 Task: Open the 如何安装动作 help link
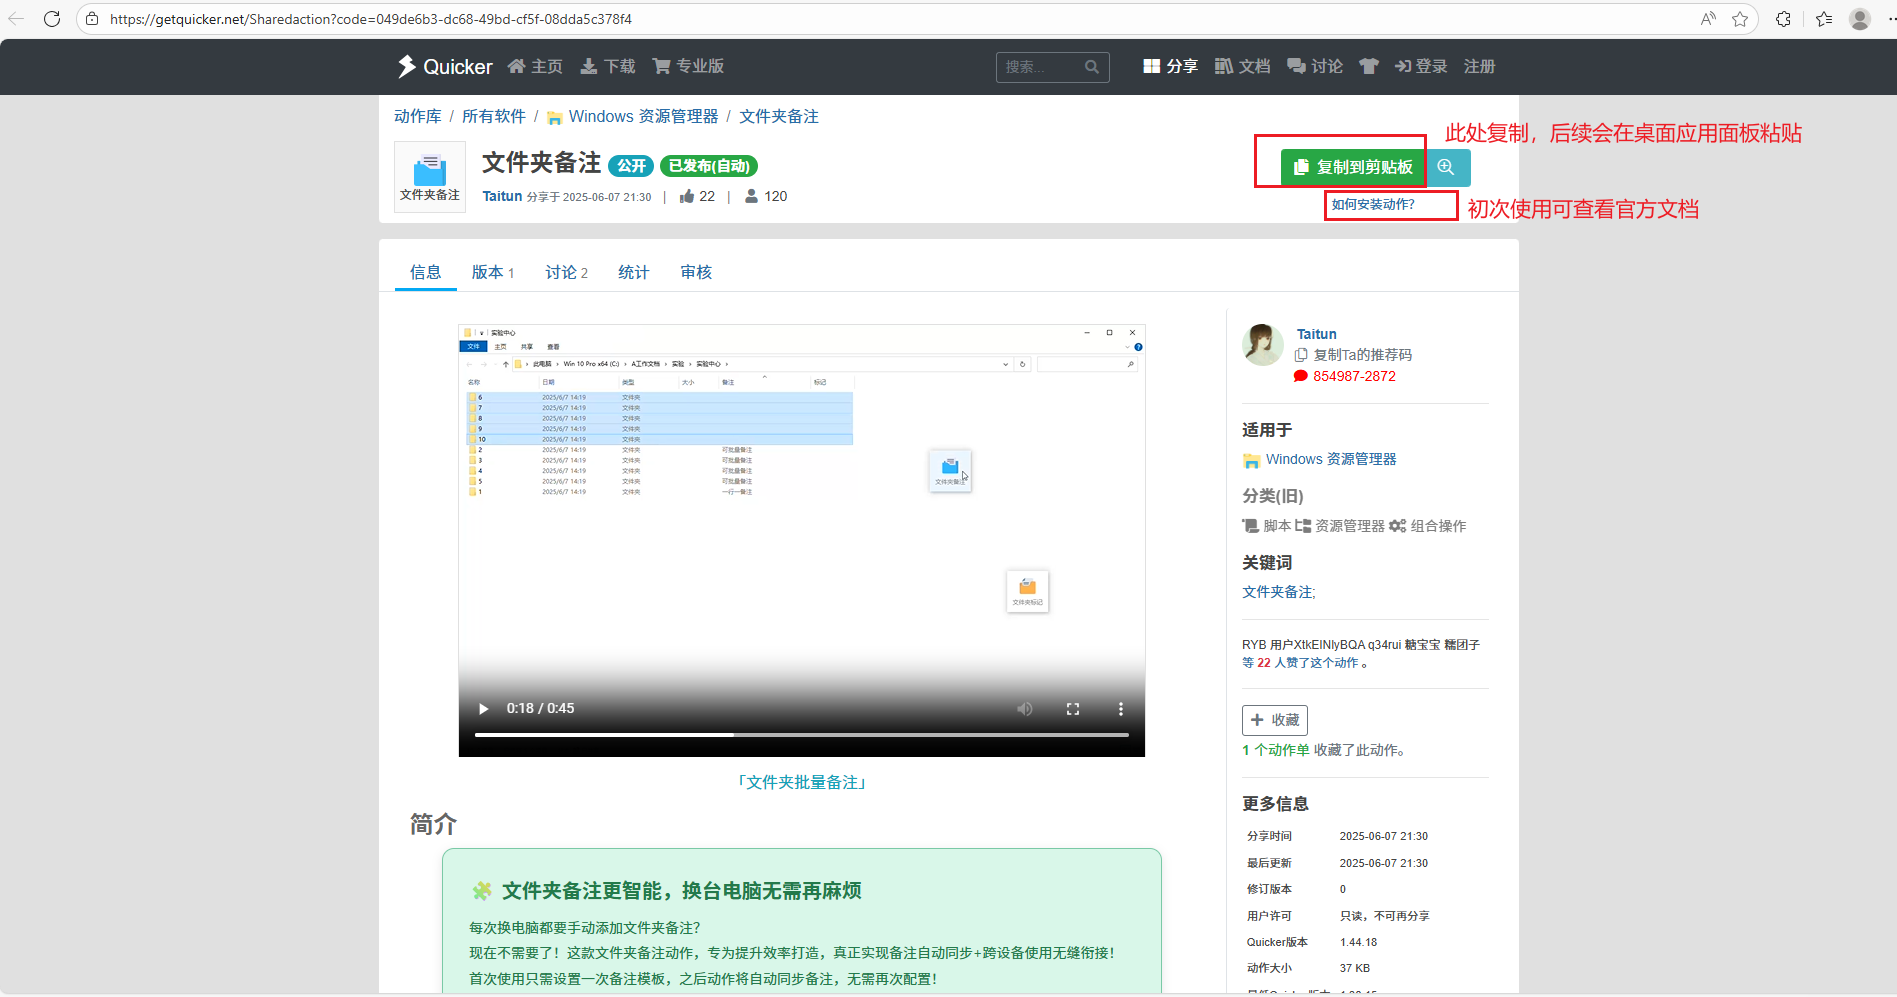pos(1372,204)
